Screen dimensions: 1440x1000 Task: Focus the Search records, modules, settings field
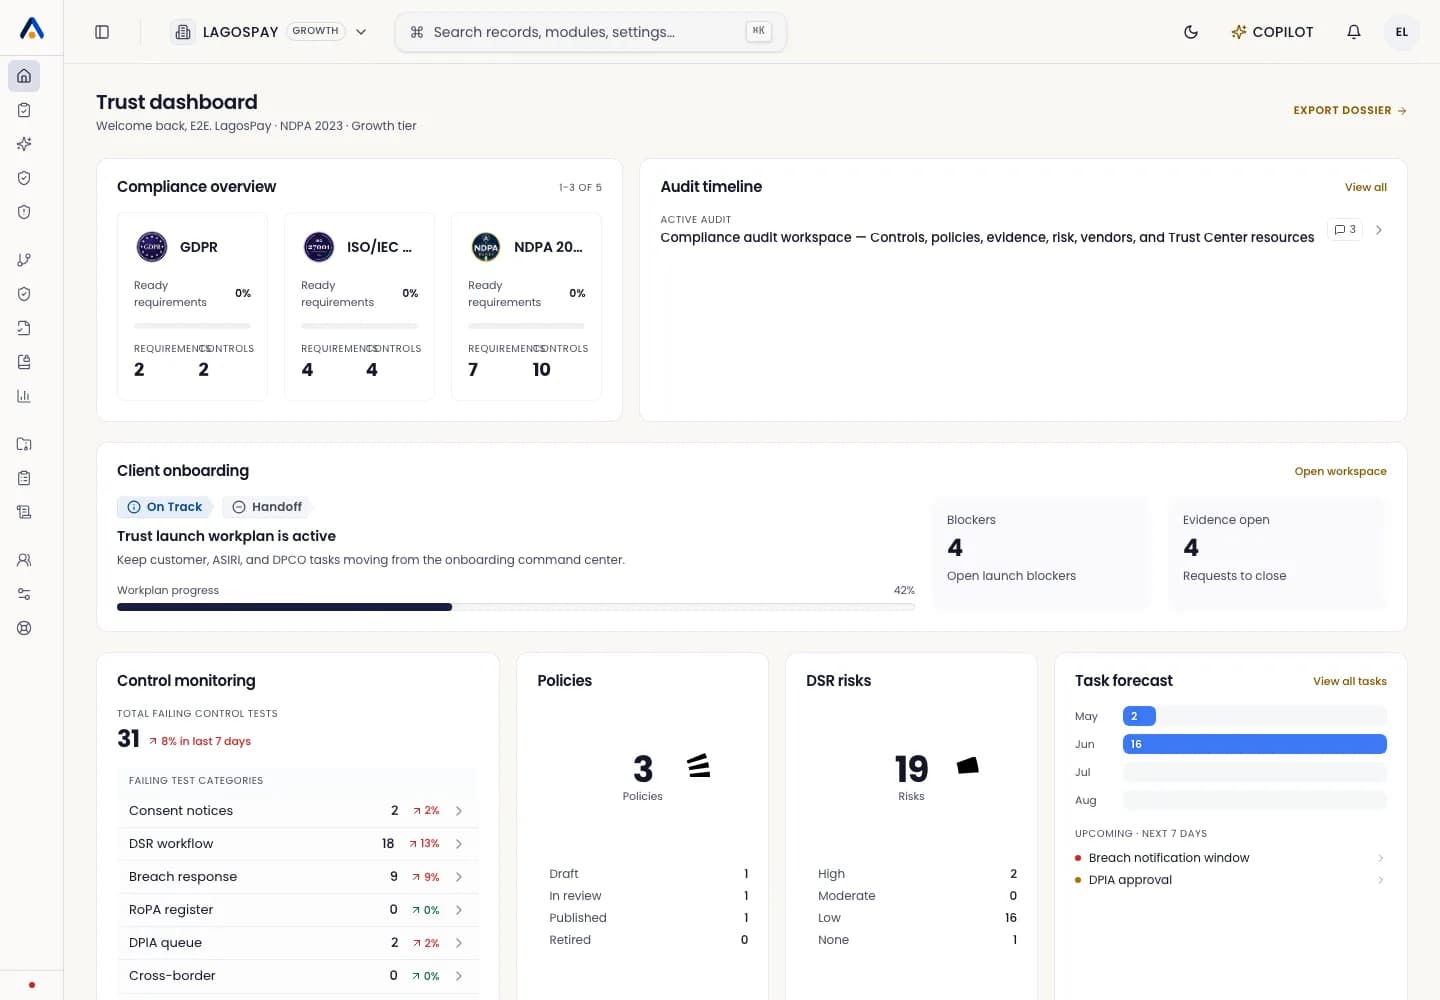click(591, 32)
